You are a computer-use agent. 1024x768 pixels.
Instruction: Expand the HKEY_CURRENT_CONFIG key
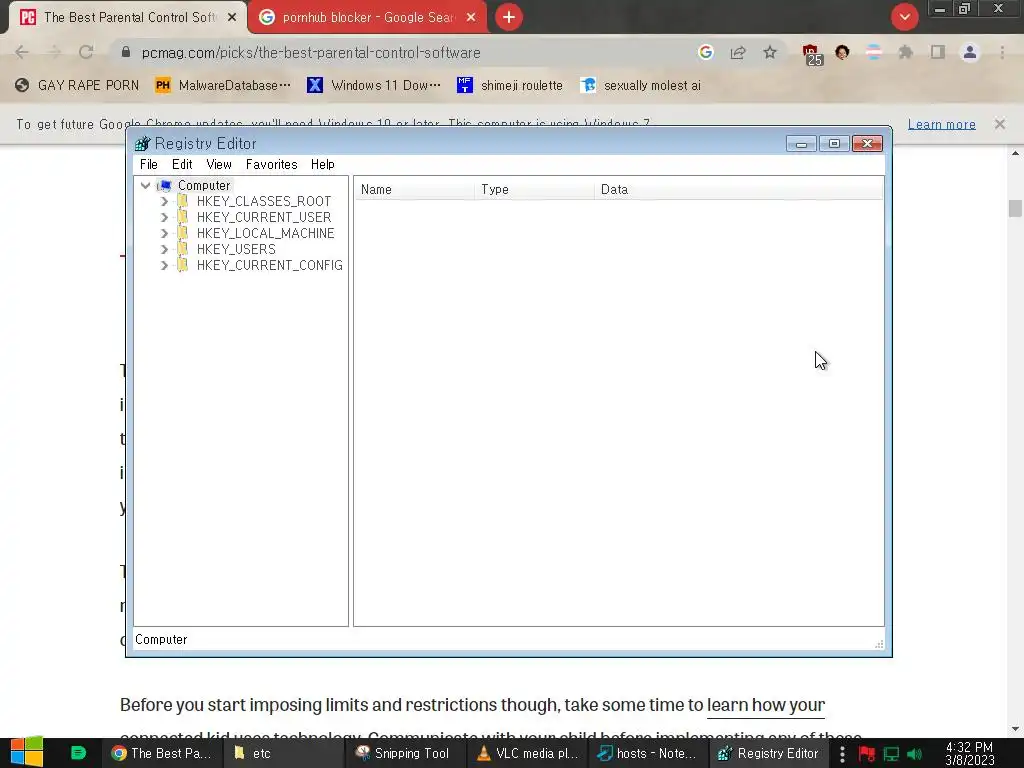coord(164,265)
